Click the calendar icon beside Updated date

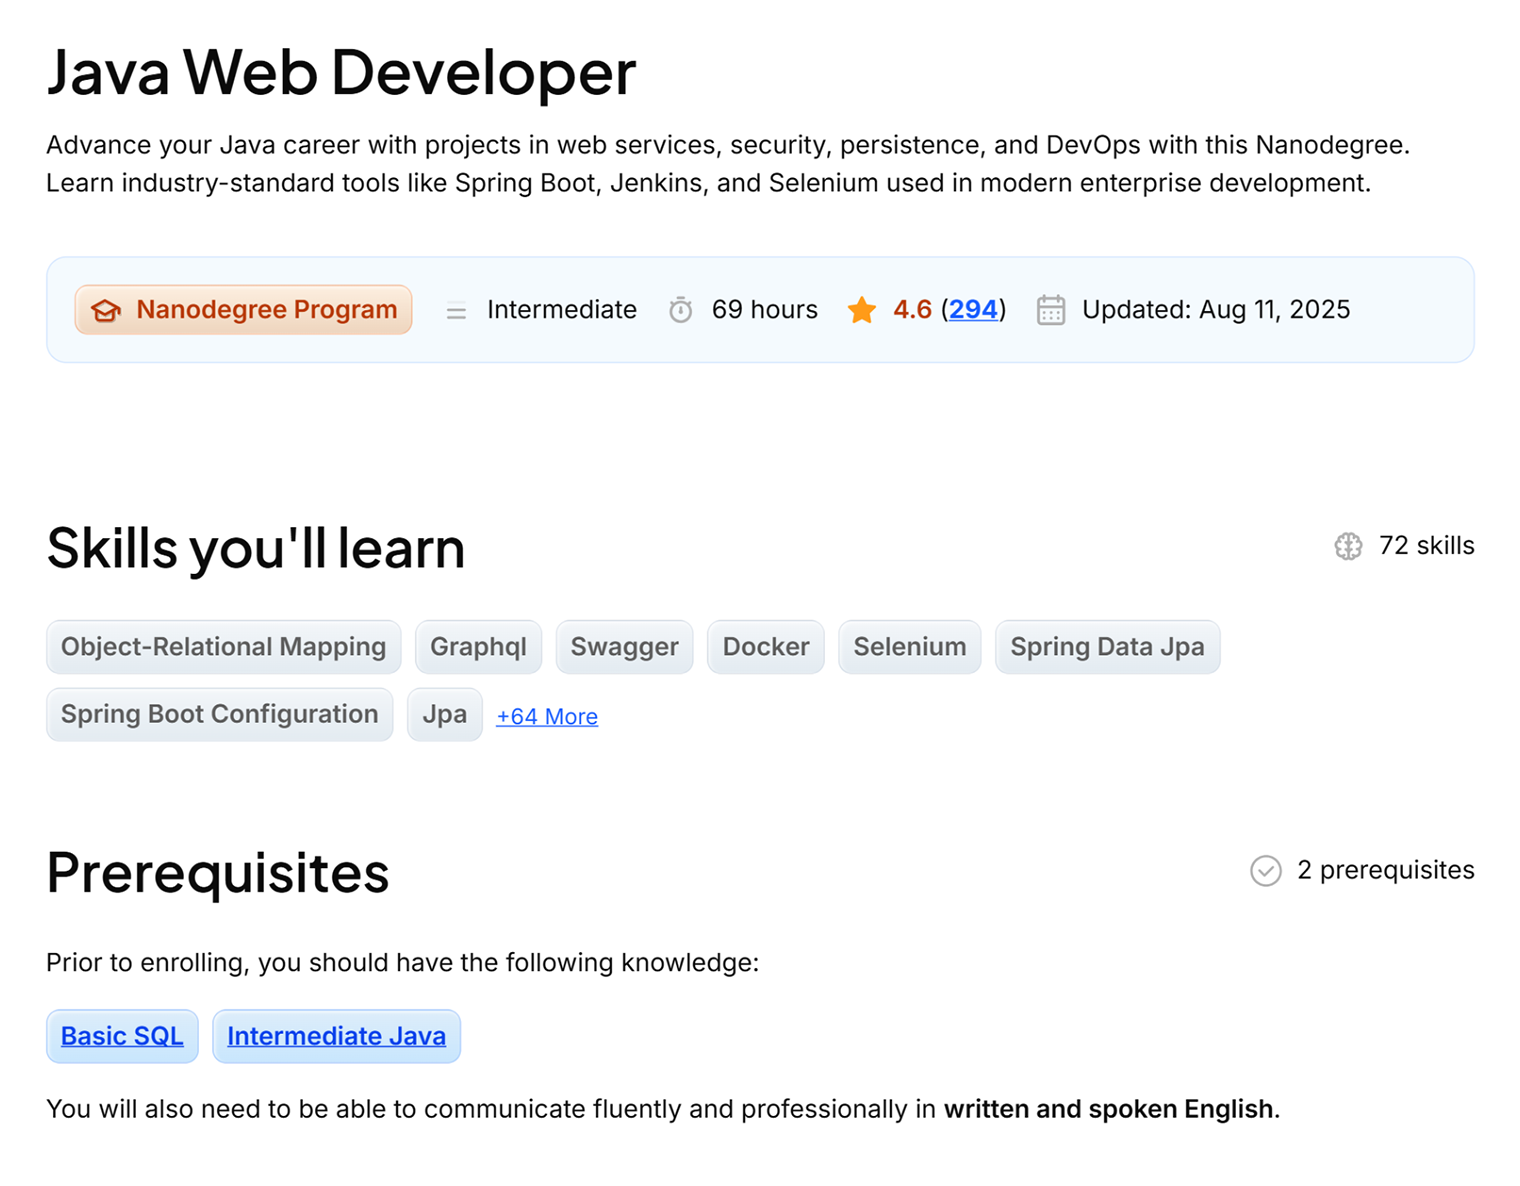point(1050,310)
